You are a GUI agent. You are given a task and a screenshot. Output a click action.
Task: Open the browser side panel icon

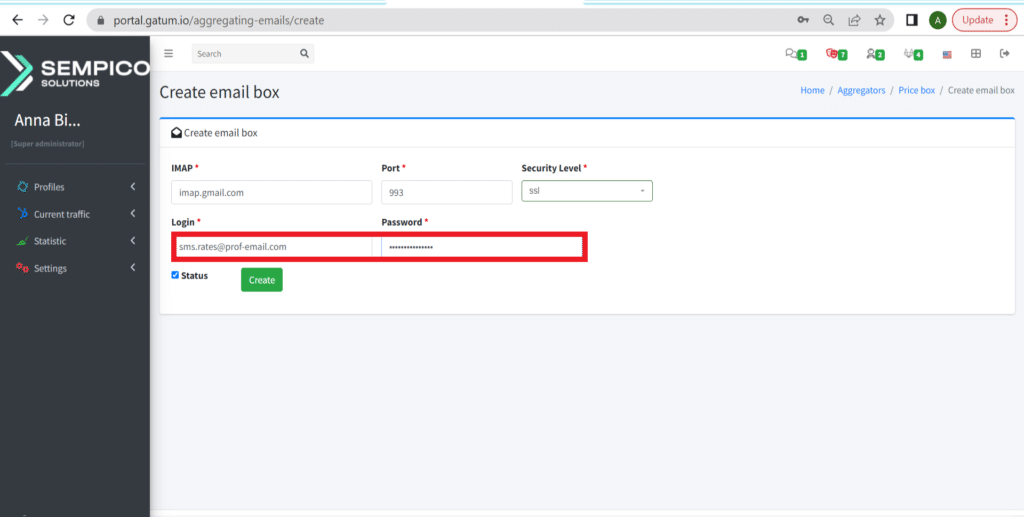[x=912, y=20]
